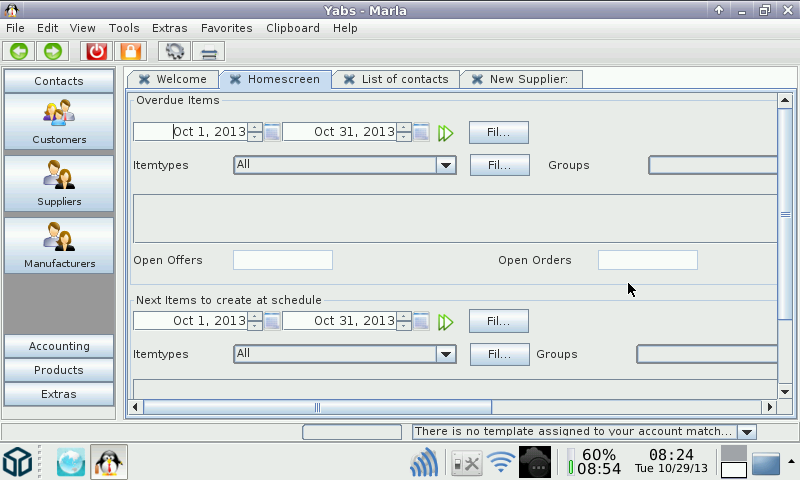Open the Extras sidebar section
Viewport: 800px width, 480px height.
(59, 394)
